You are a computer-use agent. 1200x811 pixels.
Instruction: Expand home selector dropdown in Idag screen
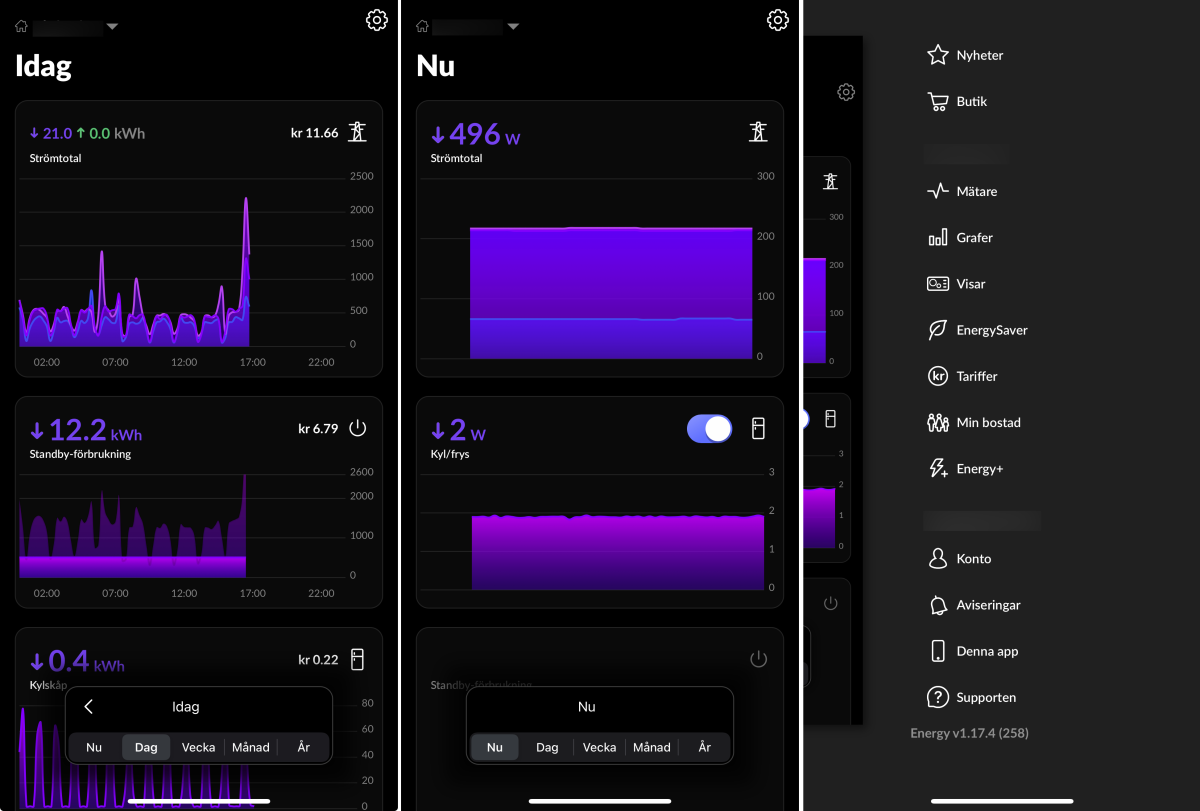tap(112, 26)
